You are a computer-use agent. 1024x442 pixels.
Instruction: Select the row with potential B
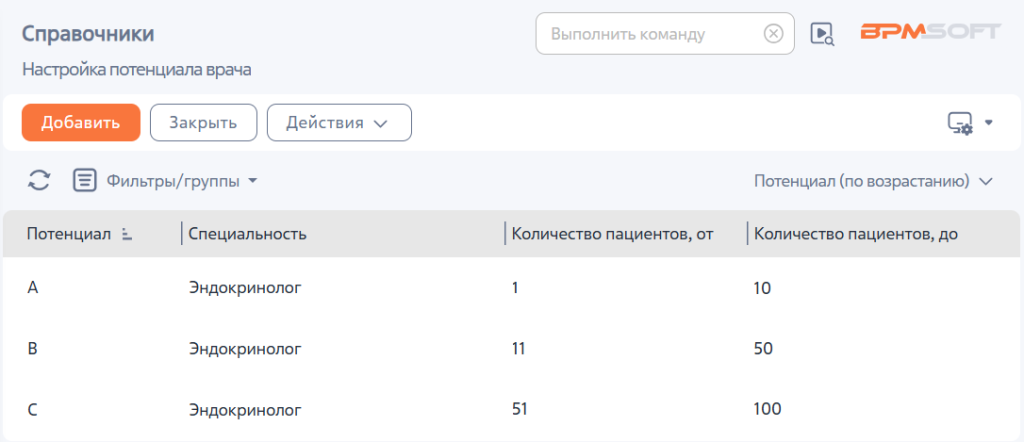pyautogui.click(x=511, y=349)
